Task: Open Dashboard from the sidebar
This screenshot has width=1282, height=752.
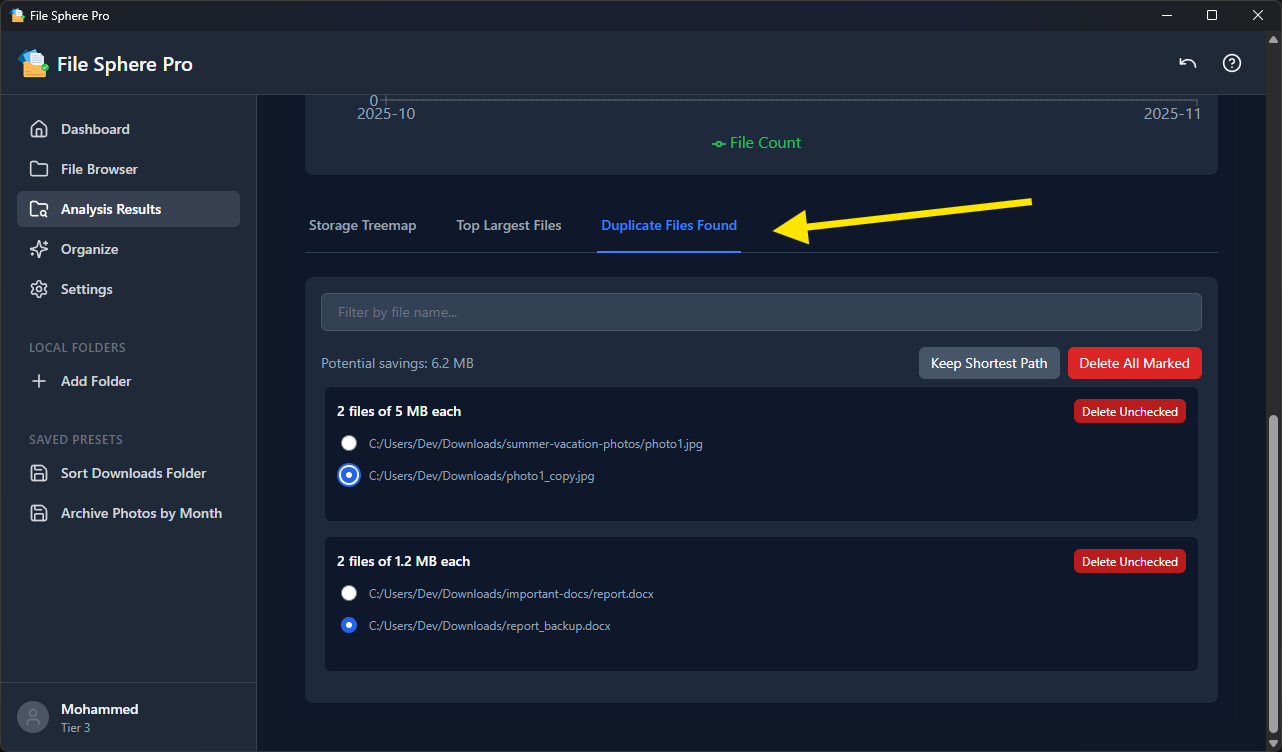Action: coord(128,129)
